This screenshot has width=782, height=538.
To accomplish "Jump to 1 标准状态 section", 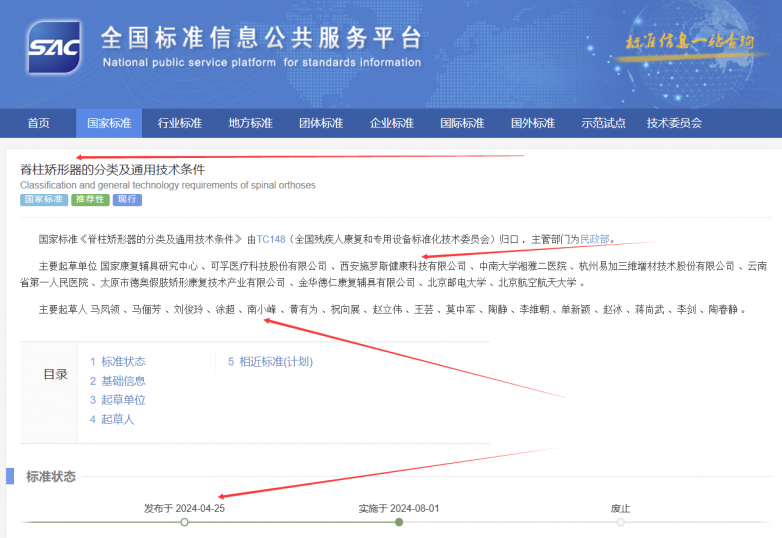I will (118, 361).
